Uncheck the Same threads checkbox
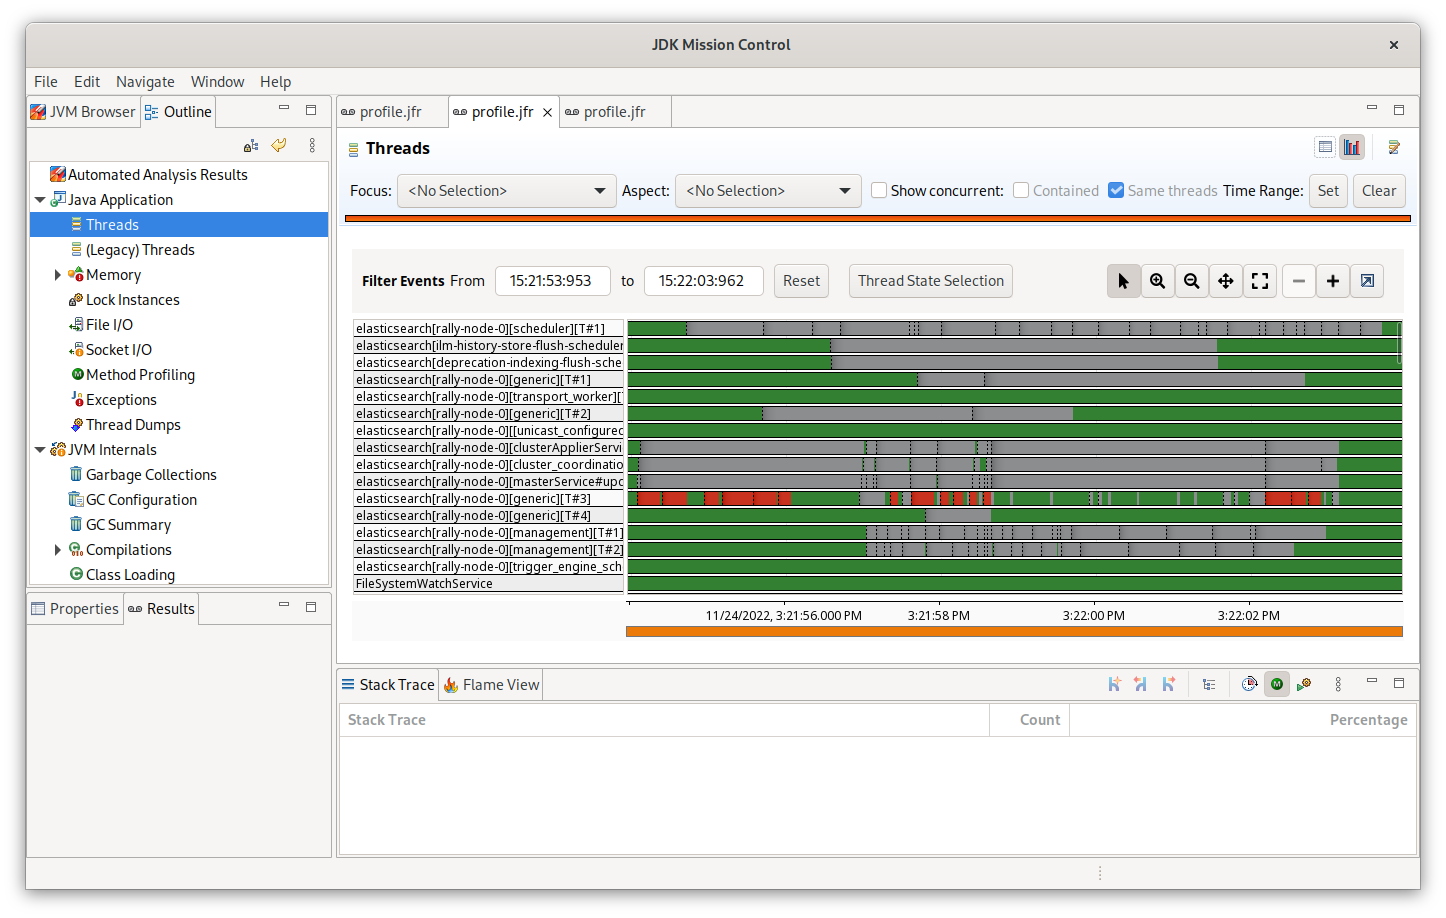 (1116, 190)
